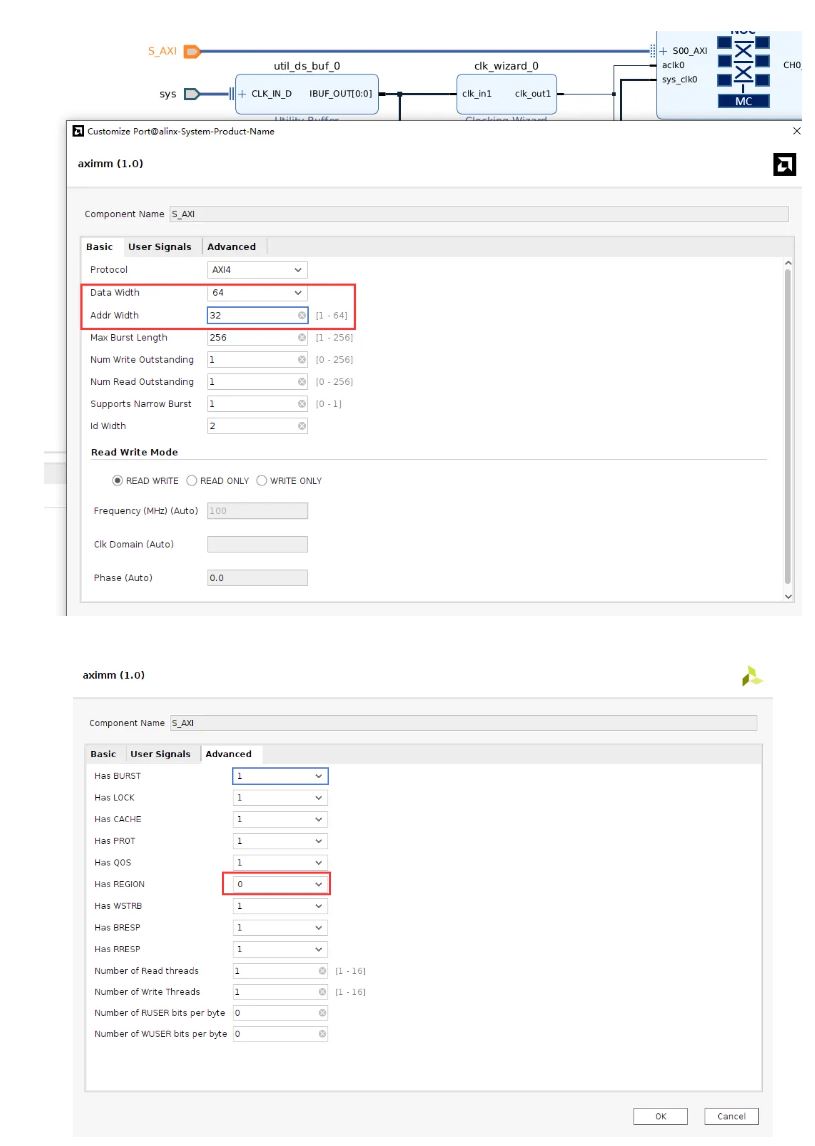Select the clk_wizard_0 block in diagram
This screenshot has width=815, height=1146.
tap(507, 94)
